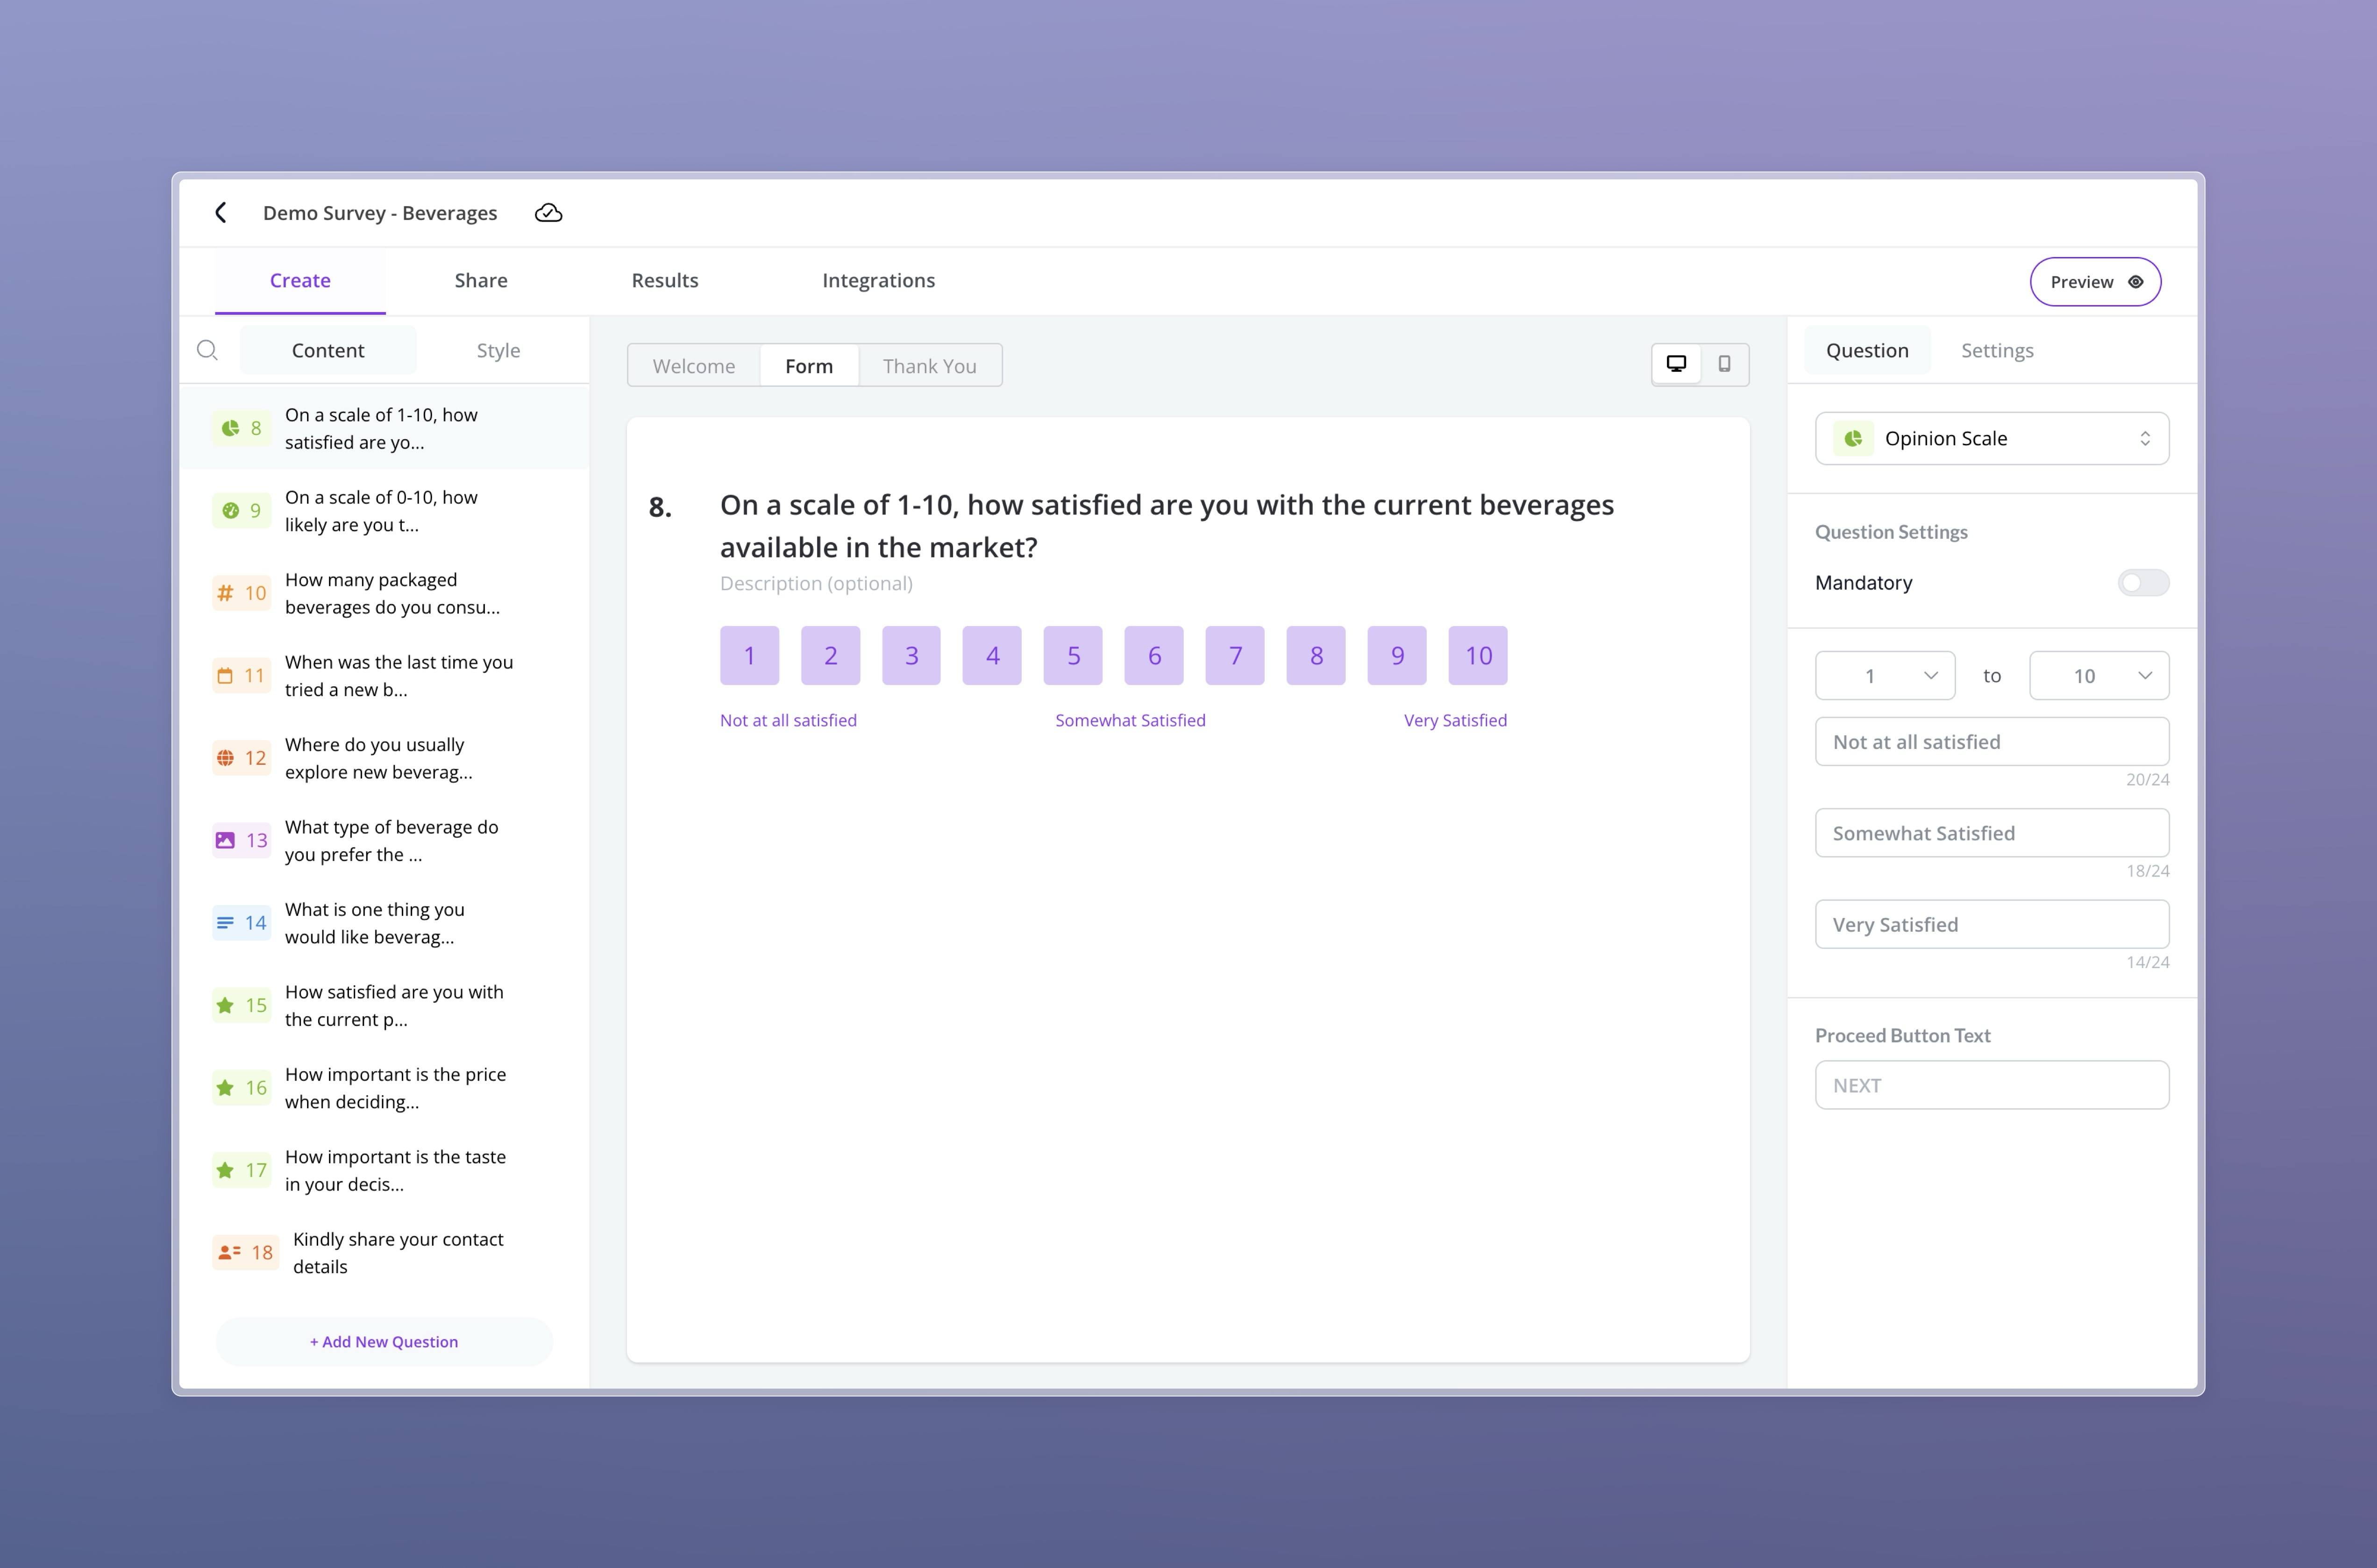
Task: Click the text lines icon of question 14
Action: pos(225,923)
